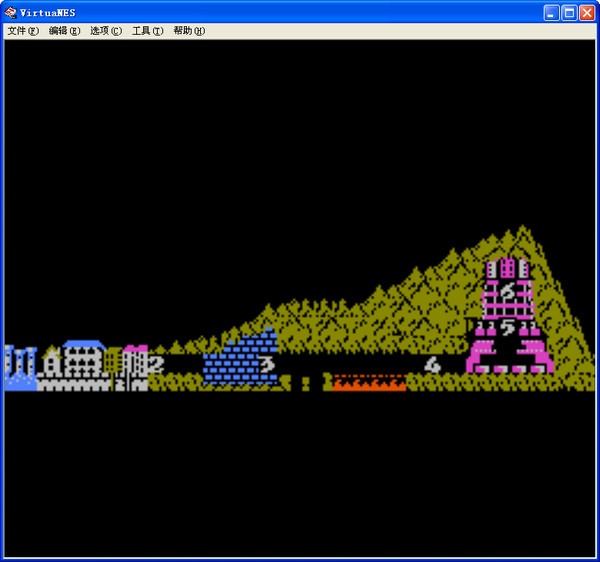Open the 工具(T) tools menu
This screenshot has width=600, height=562.
(x=147, y=31)
